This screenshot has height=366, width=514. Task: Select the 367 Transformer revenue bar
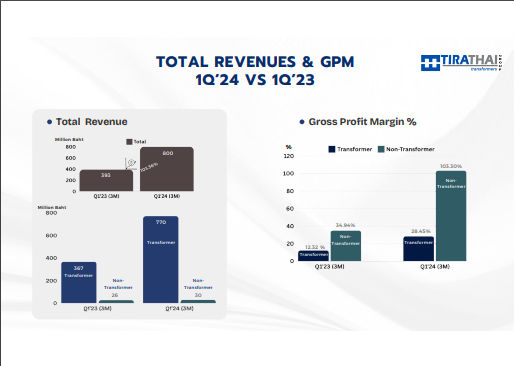pos(79,282)
